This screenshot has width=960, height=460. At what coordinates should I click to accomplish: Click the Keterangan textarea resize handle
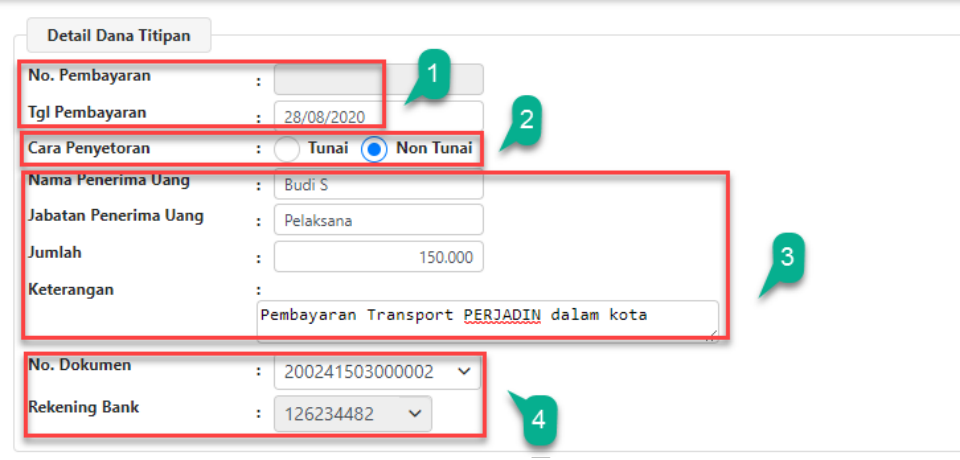point(713,337)
